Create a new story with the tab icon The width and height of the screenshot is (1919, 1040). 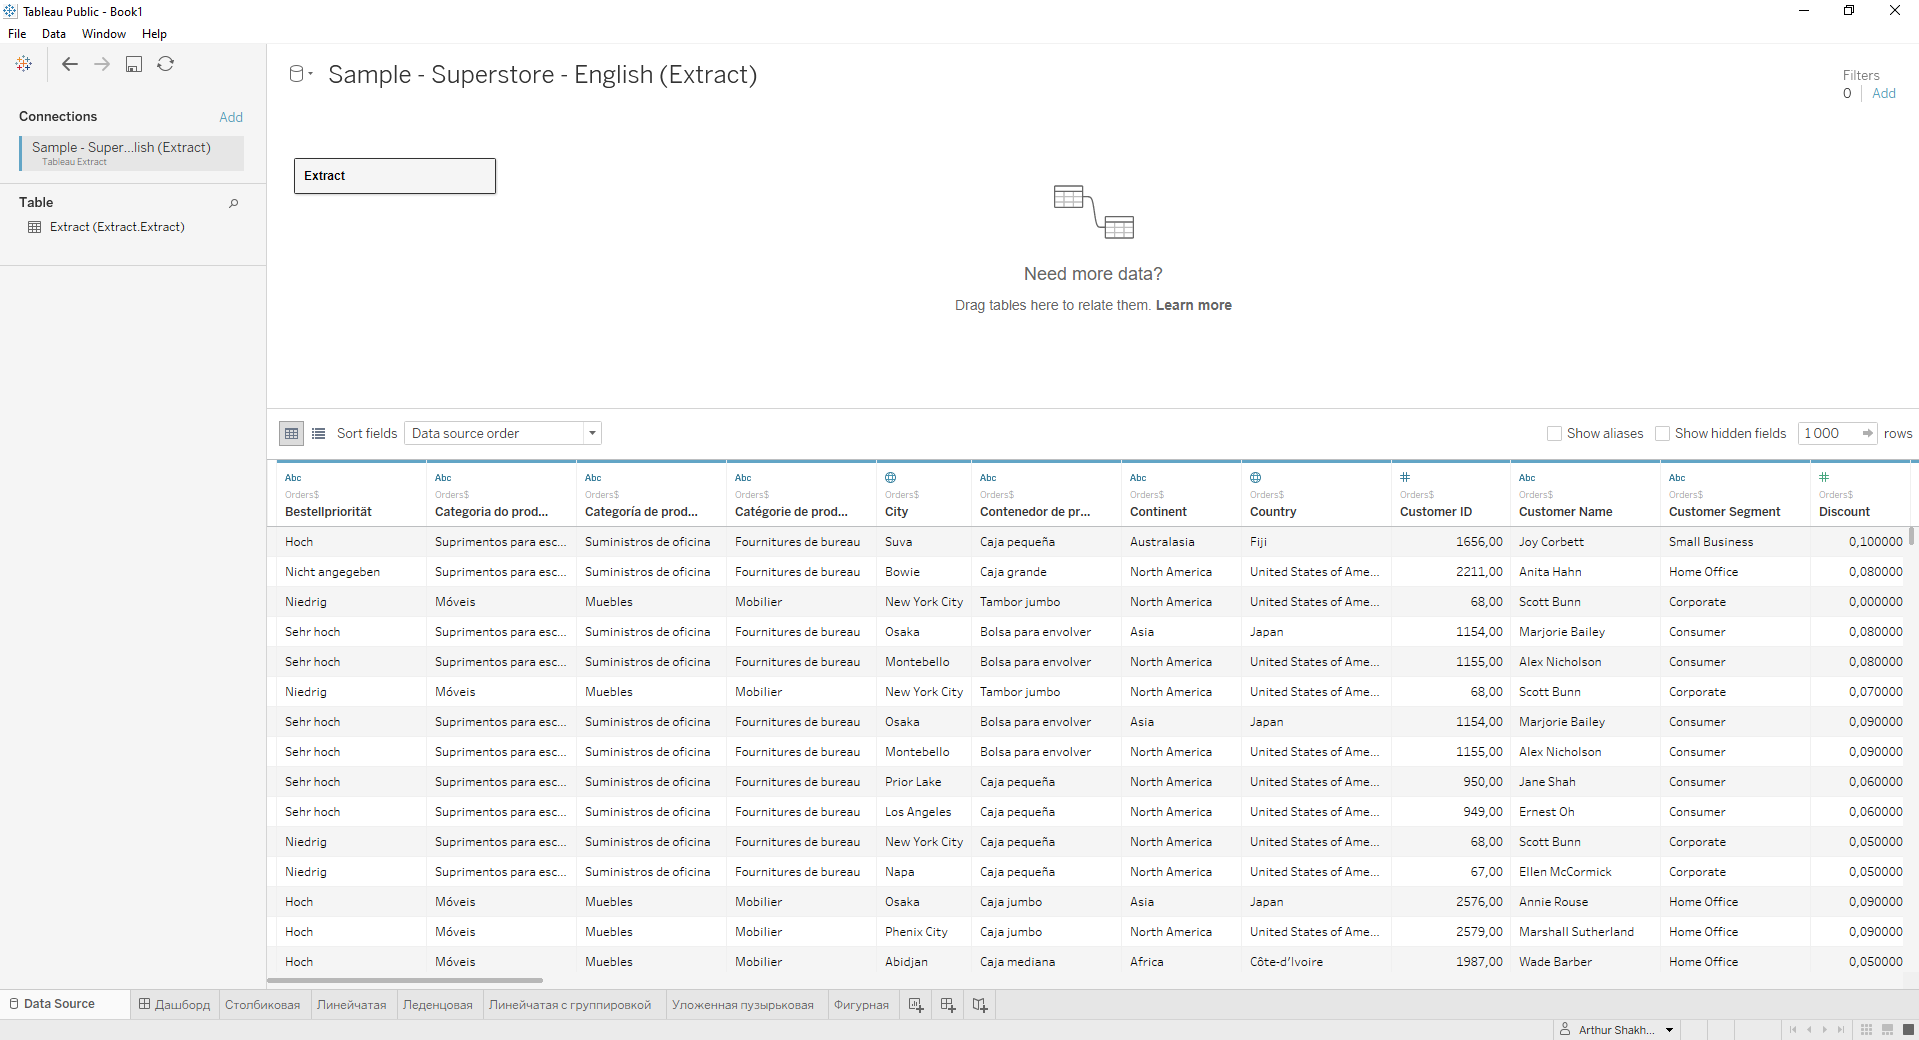point(980,1005)
